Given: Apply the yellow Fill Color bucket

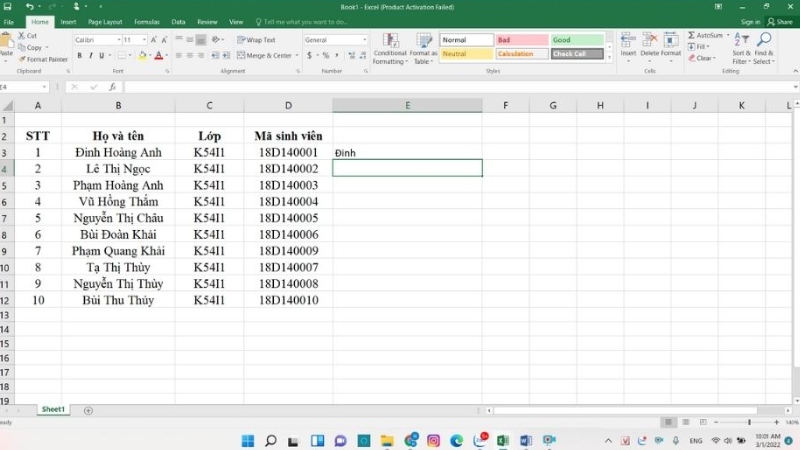Looking at the screenshot, I should 142,55.
